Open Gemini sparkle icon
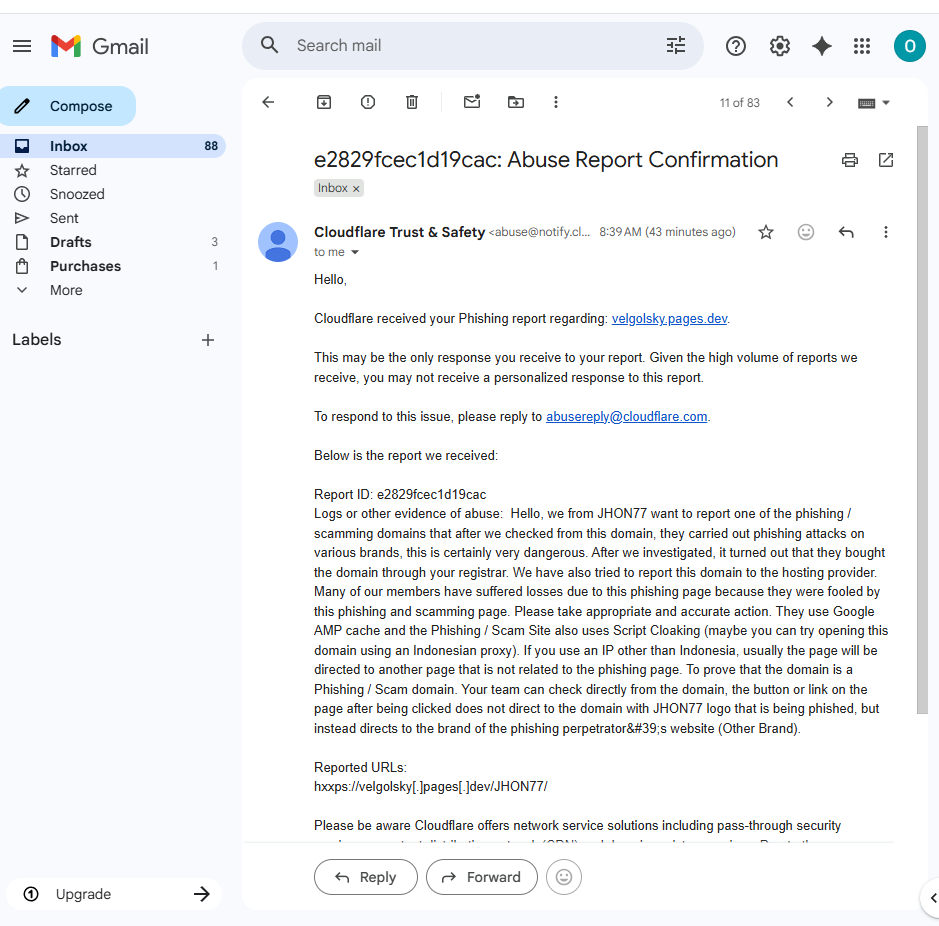Screen dimensions: 939x926 pyautogui.click(x=821, y=46)
